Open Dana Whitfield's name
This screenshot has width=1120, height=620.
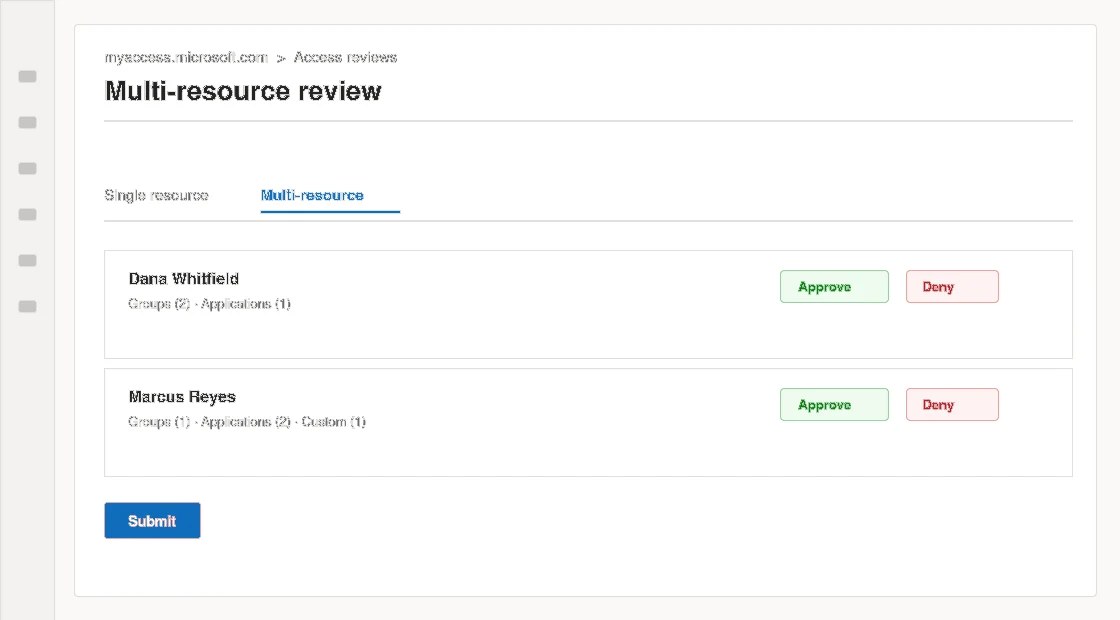click(x=184, y=279)
